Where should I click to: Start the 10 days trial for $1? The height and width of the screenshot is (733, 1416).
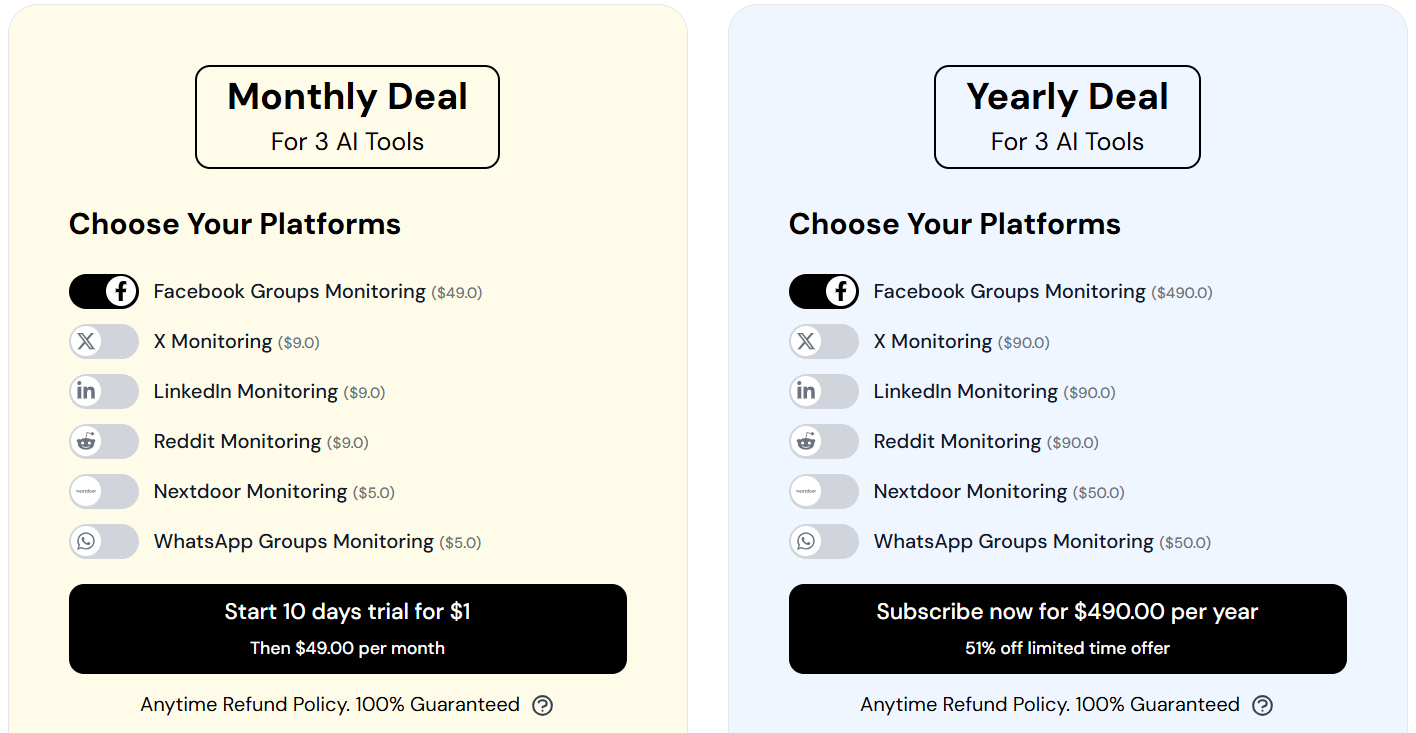point(347,629)
